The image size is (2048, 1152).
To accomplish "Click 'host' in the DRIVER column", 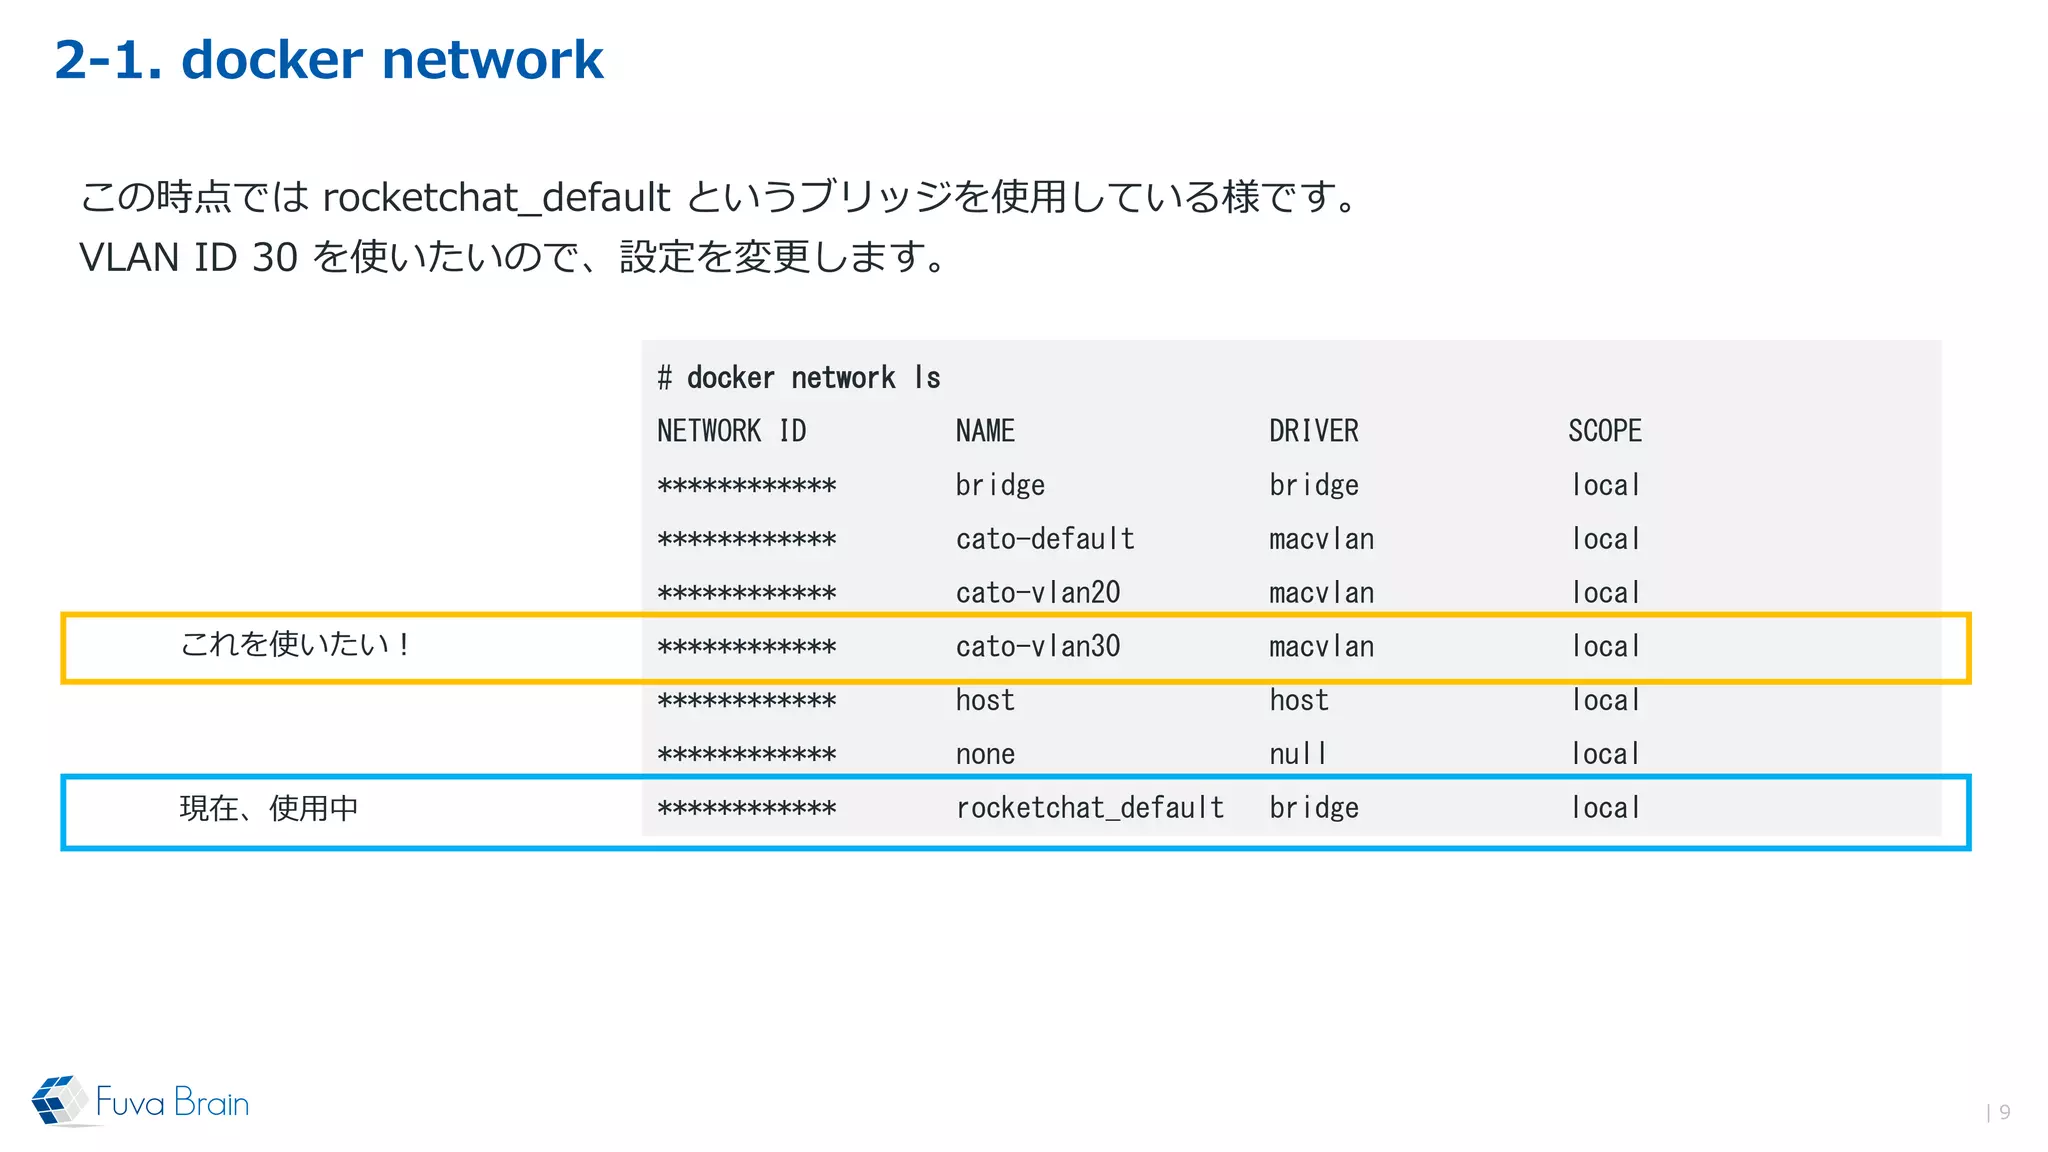I will pos(1299,700).
